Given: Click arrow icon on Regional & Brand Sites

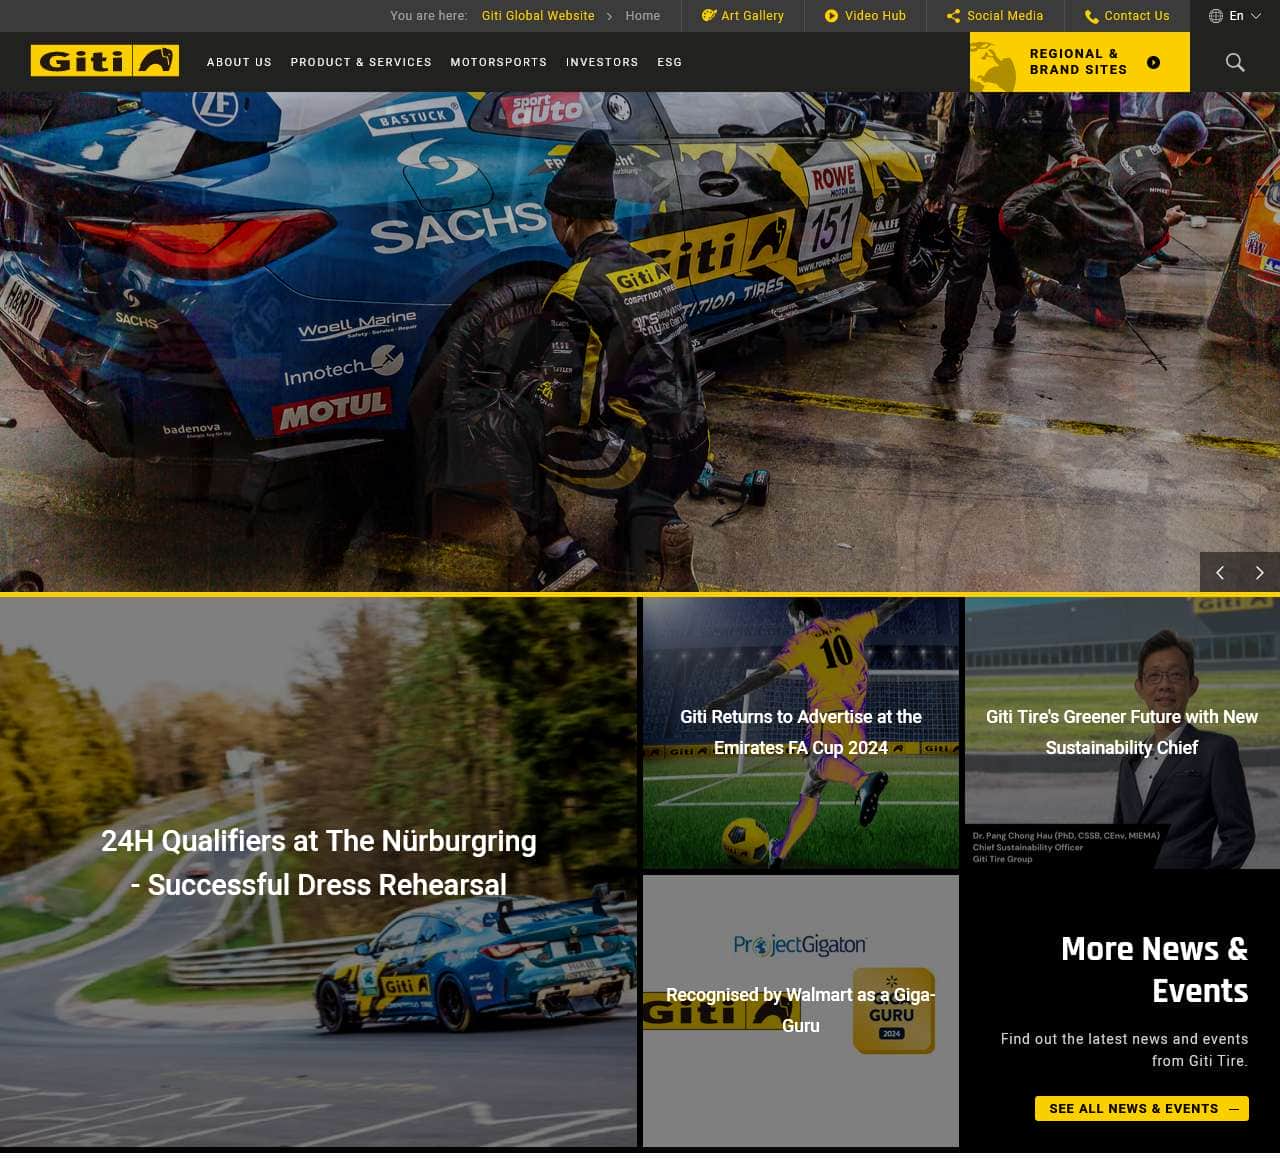Looking at the screenshot, I should (x=1153, y=62).
